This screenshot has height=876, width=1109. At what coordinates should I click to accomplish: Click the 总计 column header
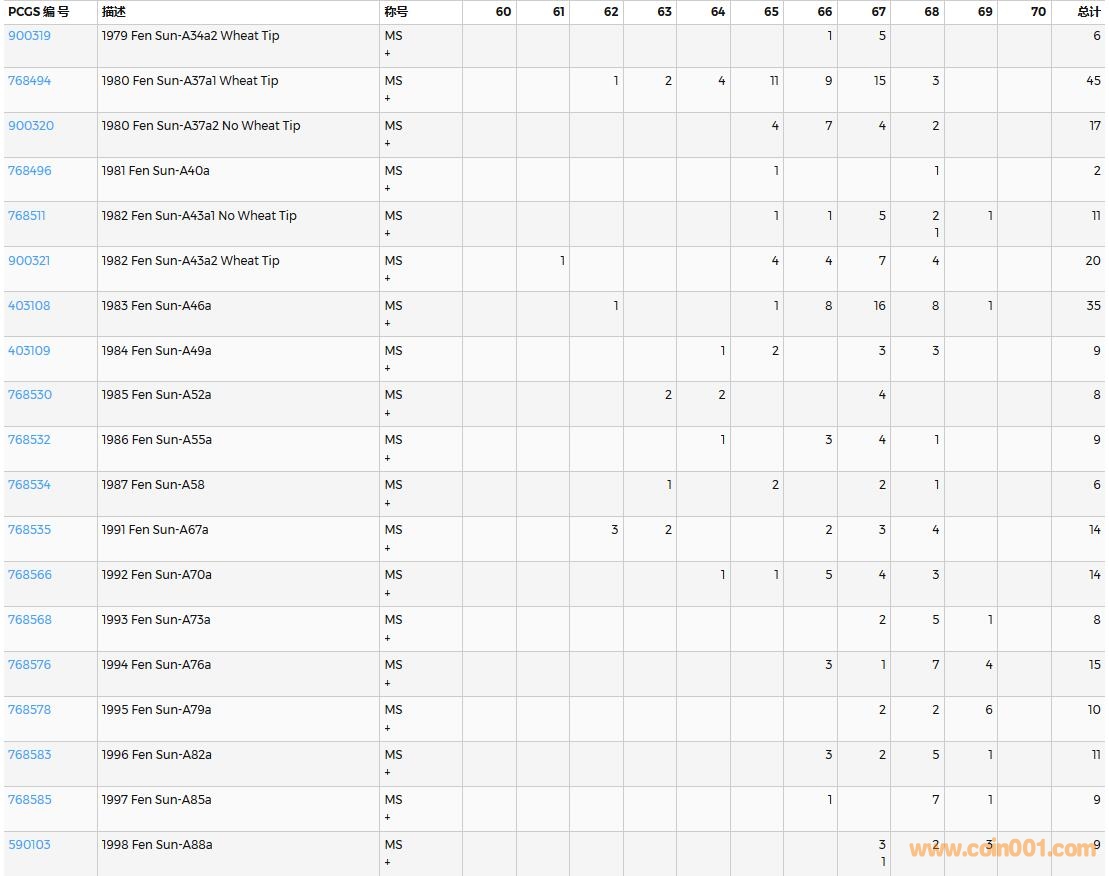1088,12
